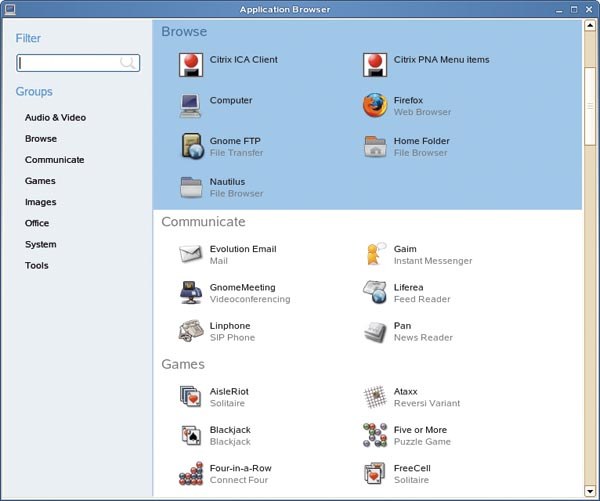Minimize the Application Browser window

(x=559, y=10)
